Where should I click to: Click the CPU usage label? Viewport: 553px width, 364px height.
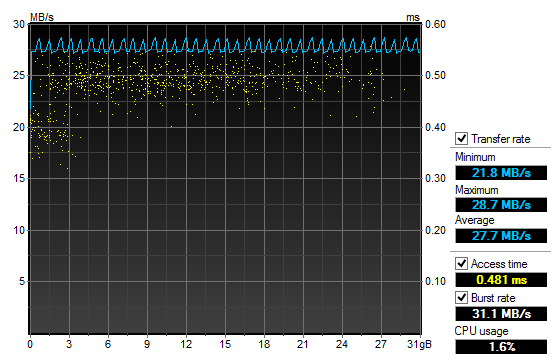(481, 331)
